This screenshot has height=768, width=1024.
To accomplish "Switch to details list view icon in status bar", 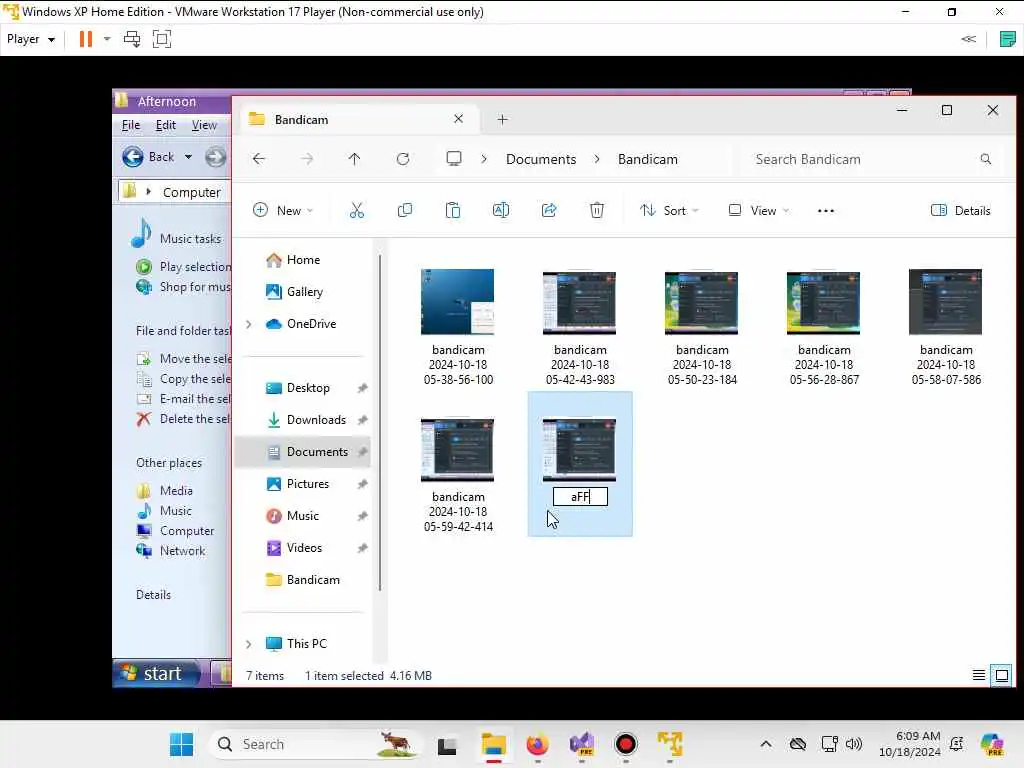I will click(x=978, y=675).
